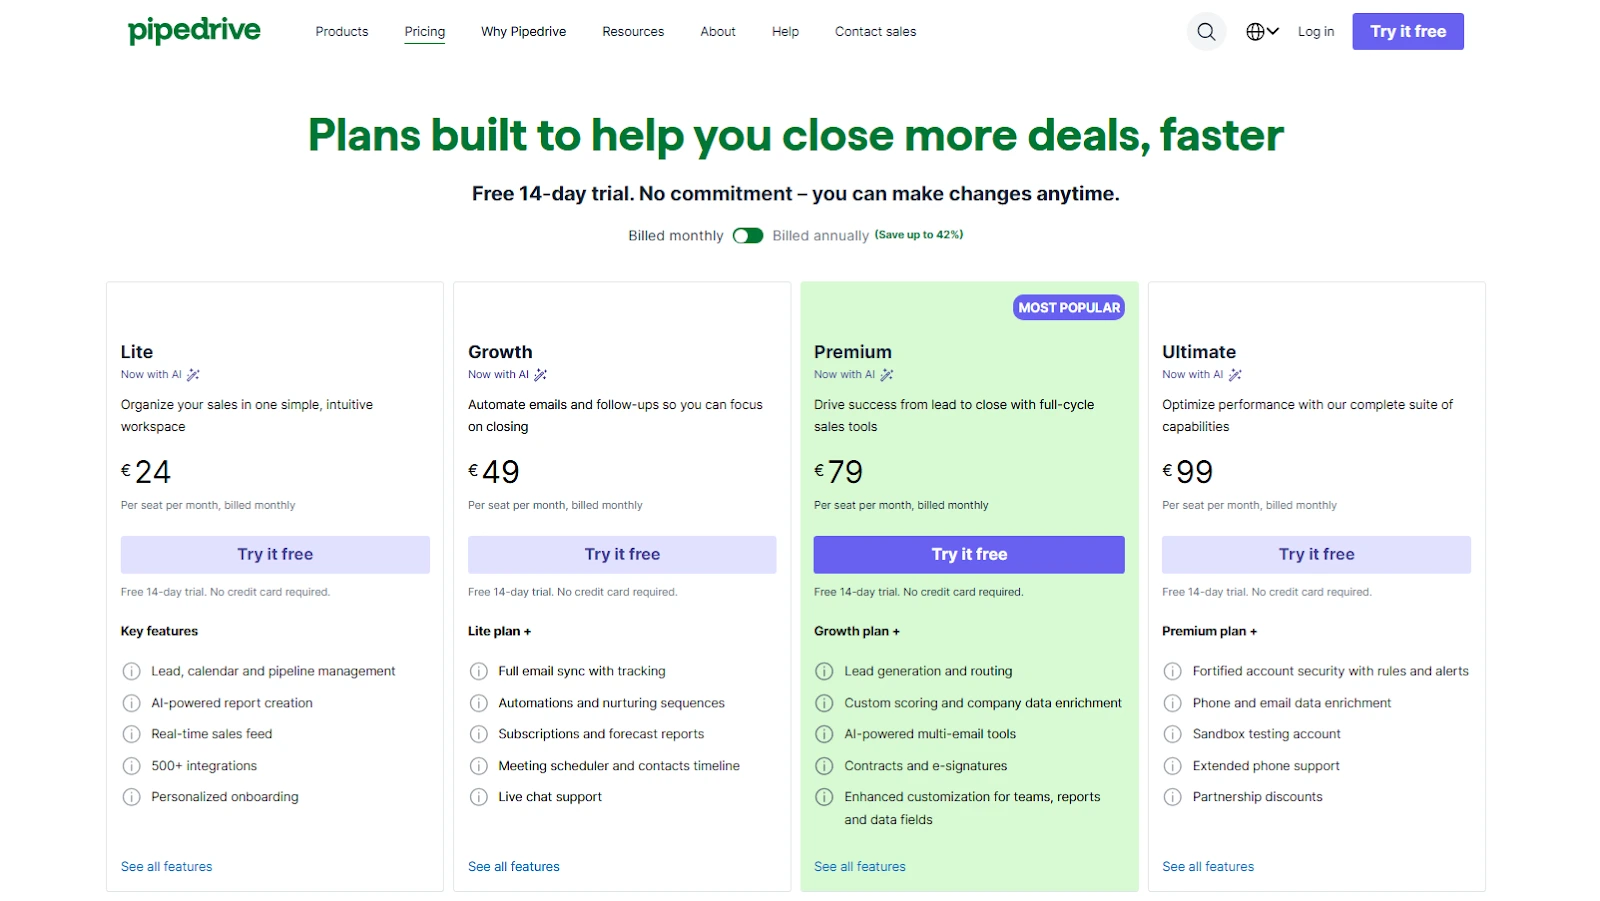Click info icon for 500+ integrations
Screen dimensions: 1600x901
click(x=131, y=767)
